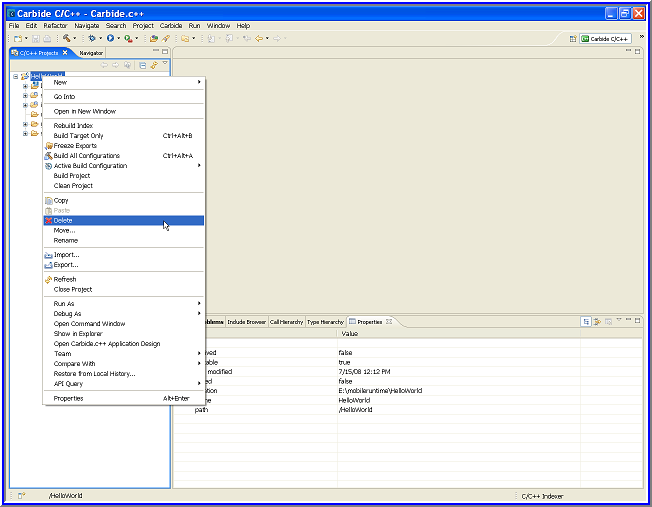Click Link with Editor icon in Projects view
This screenshot has width=652, height=507.
(154, 65)
